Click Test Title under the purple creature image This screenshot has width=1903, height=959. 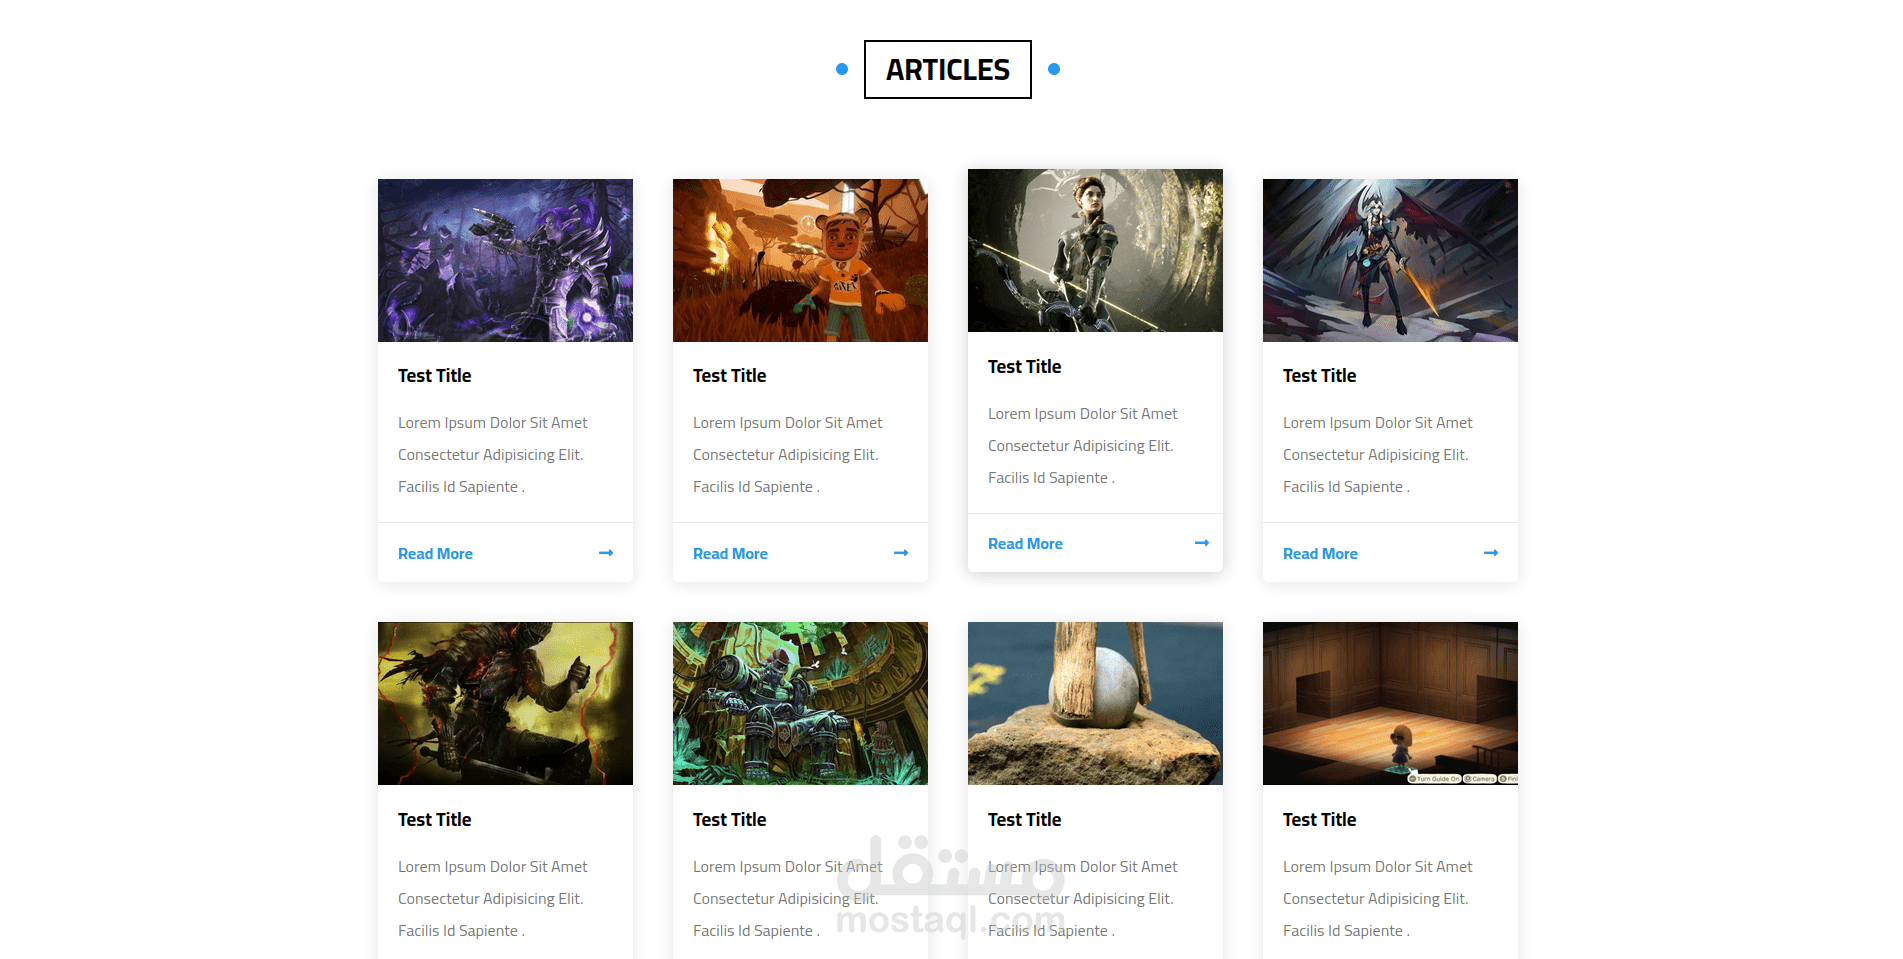(434, 376)
